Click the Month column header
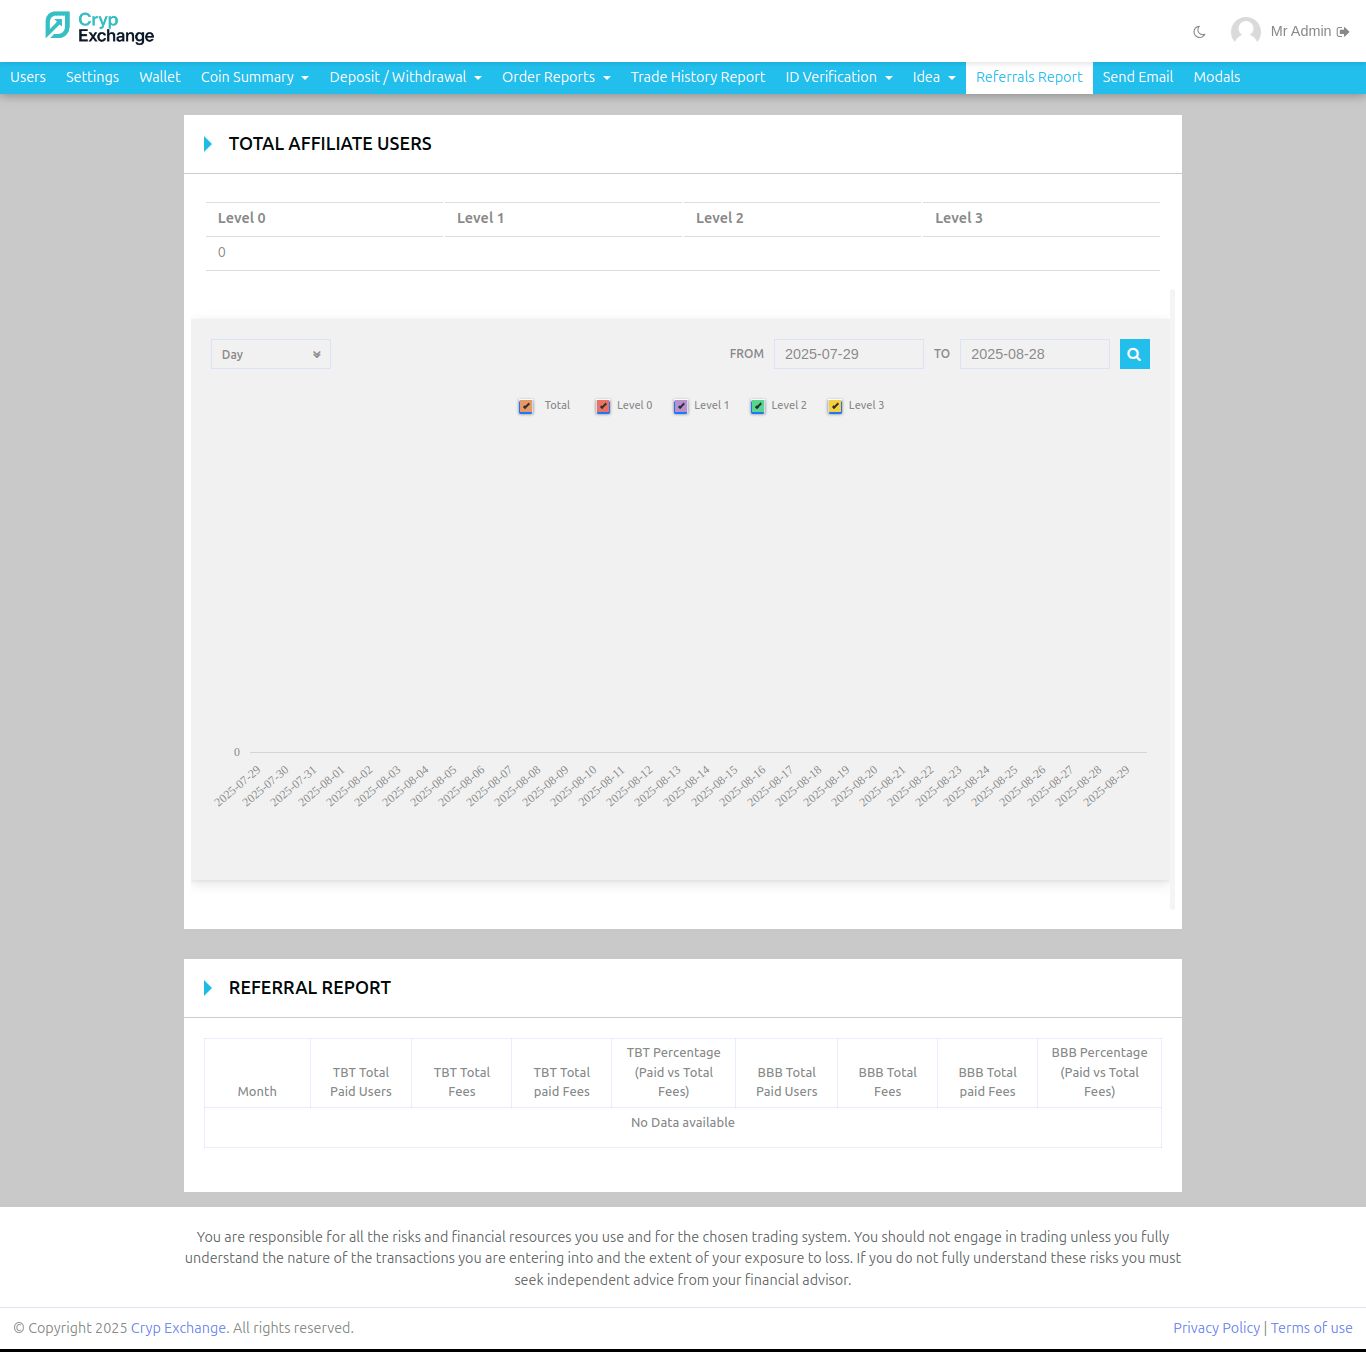The image size is (1366, 1352). [257, 1073]
